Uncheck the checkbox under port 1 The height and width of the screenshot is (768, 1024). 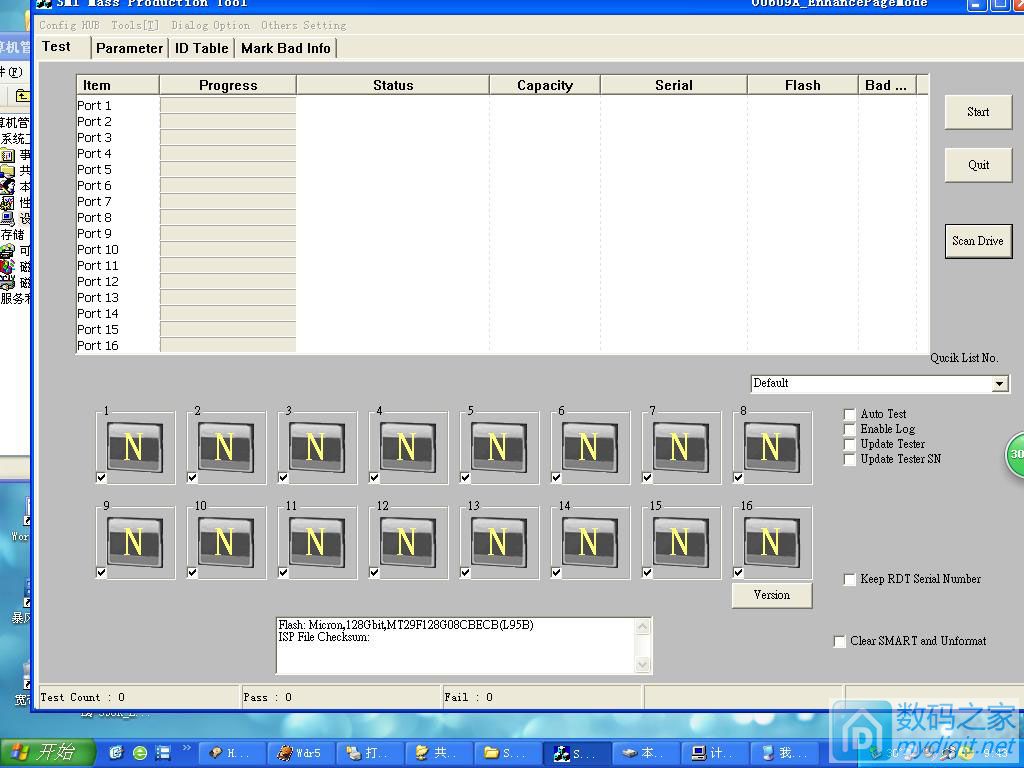[101, 477]
